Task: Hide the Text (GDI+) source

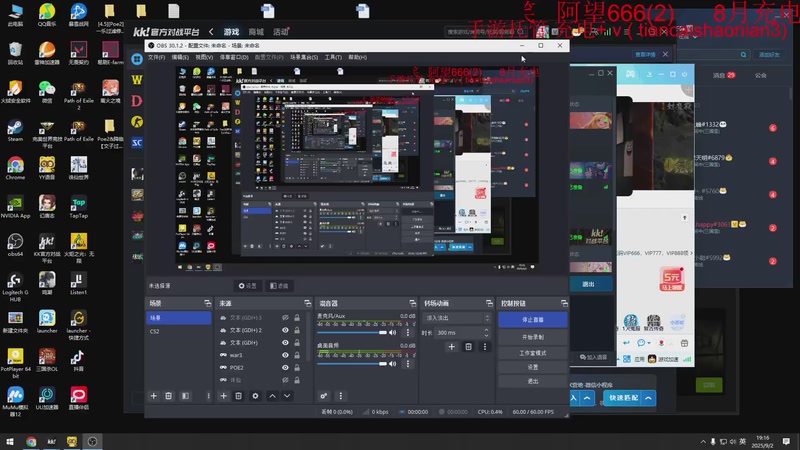Action: click(x=285, y=343)
